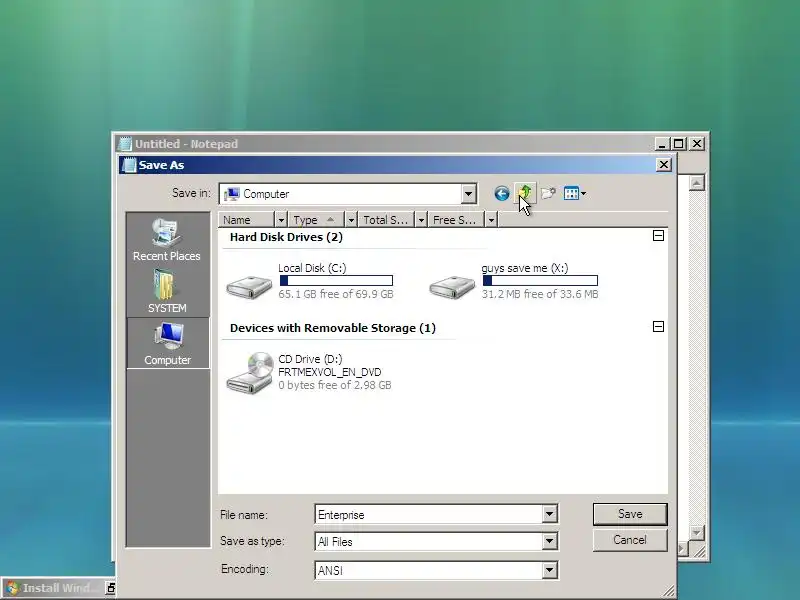Select the guys save me (X:) drive icon

click(x=452, y=287)
